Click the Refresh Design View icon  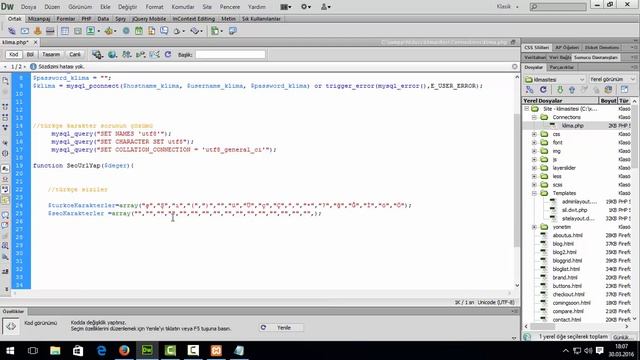(x=168, y=54)
